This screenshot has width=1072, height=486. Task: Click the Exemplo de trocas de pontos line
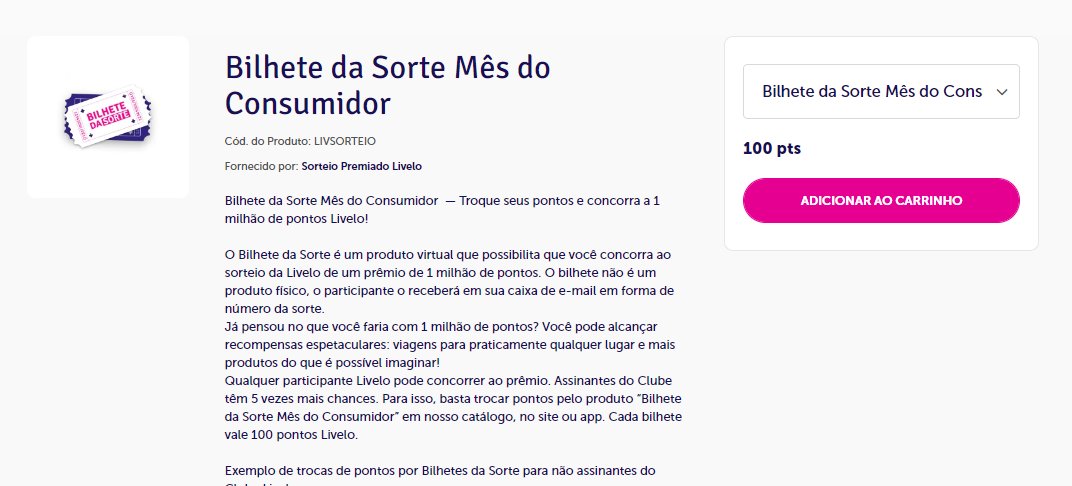coord(440,471)
